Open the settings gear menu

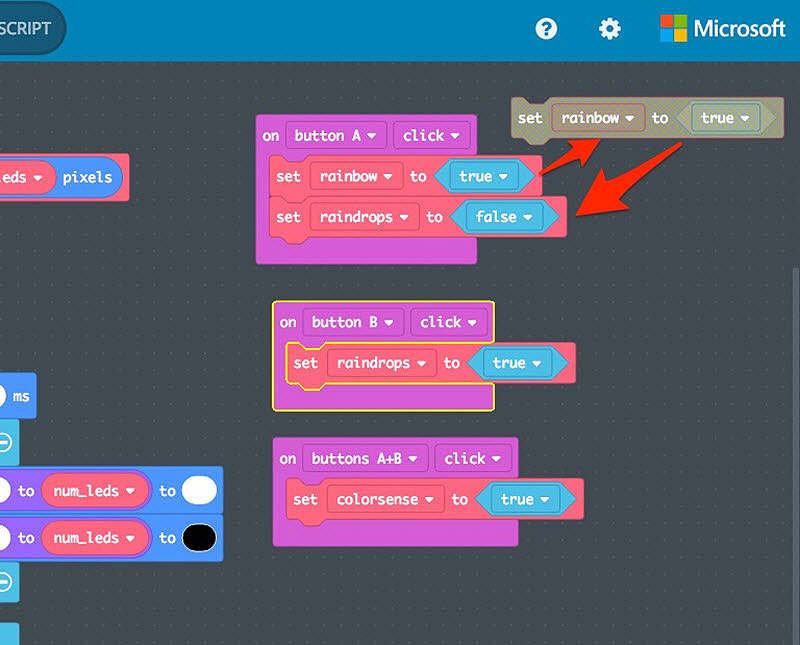(609, 29)
